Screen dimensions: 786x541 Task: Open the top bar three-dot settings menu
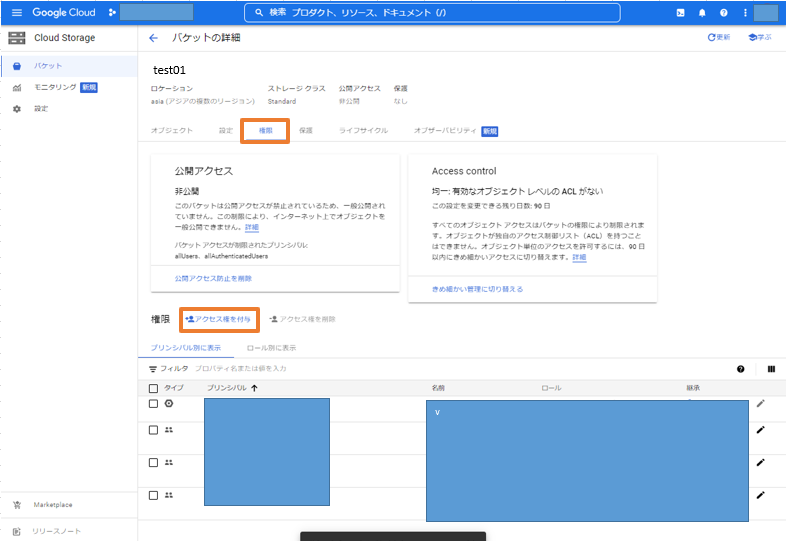point(745,13)
